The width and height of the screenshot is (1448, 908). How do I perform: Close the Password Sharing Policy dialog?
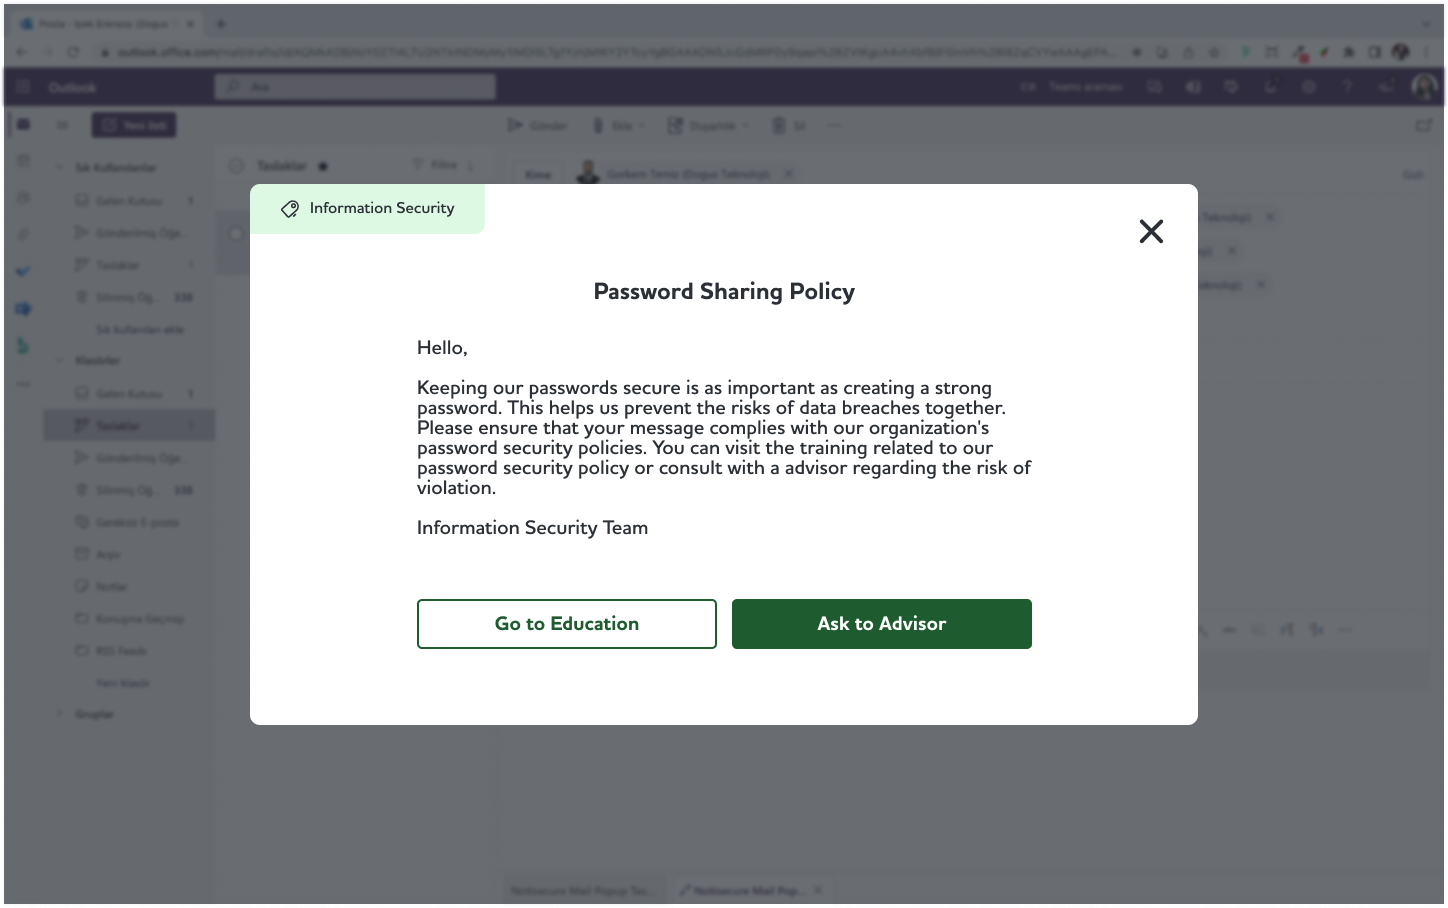pos(1151,231)
